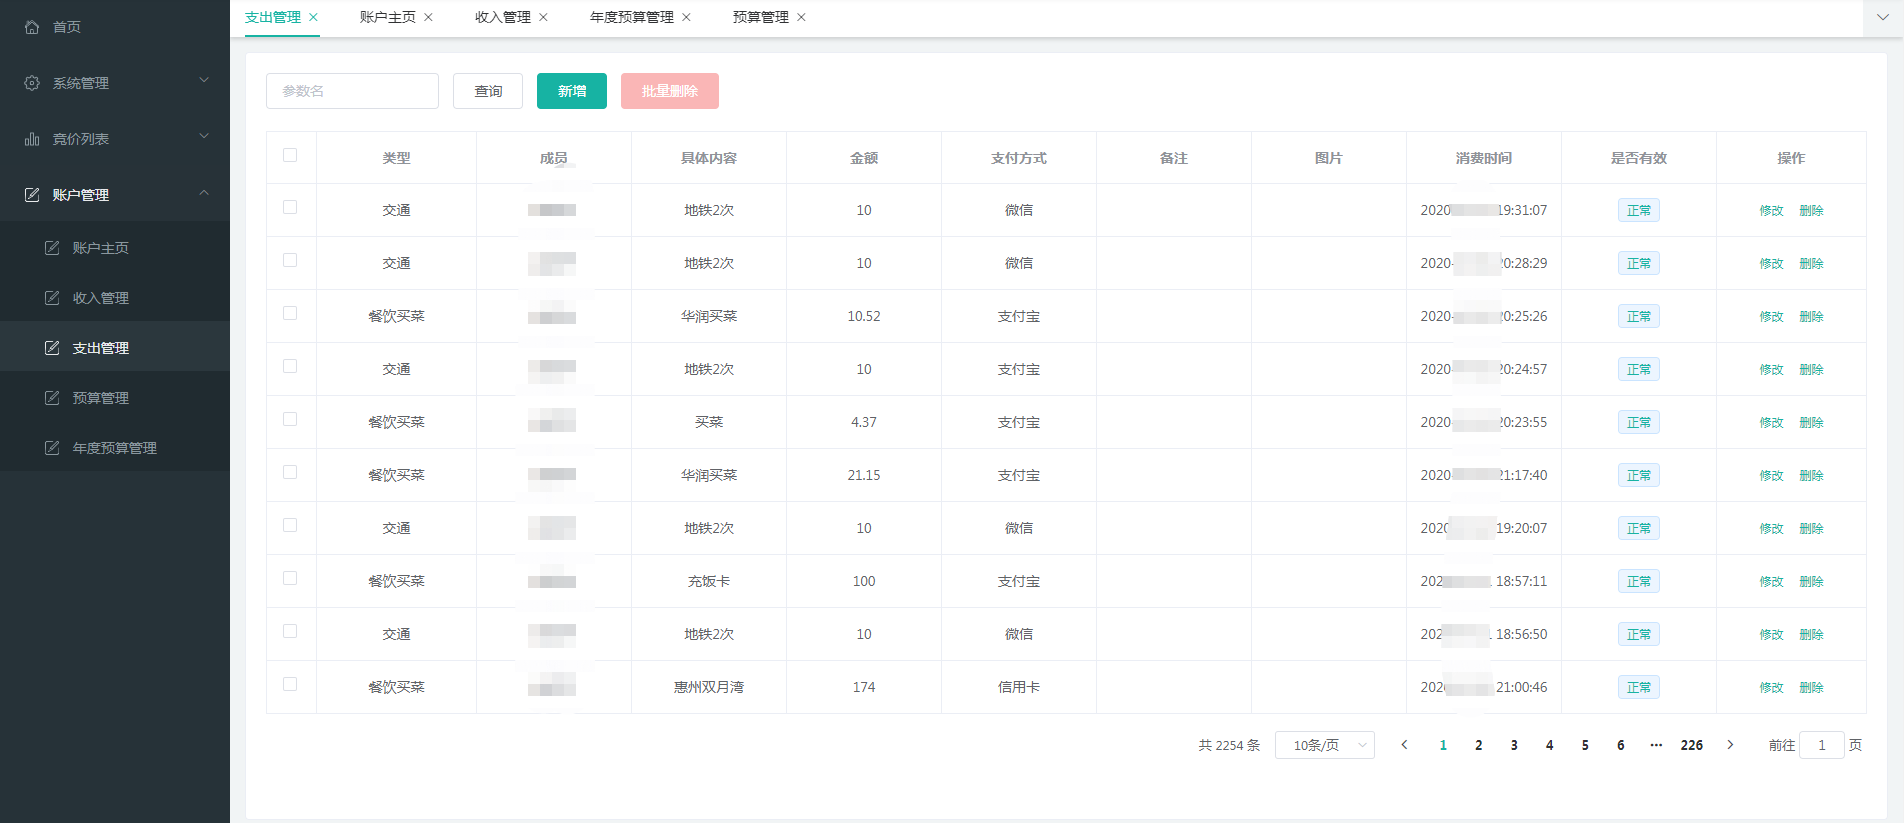Click the 信用卡 cell

(x=1019, y=687)
